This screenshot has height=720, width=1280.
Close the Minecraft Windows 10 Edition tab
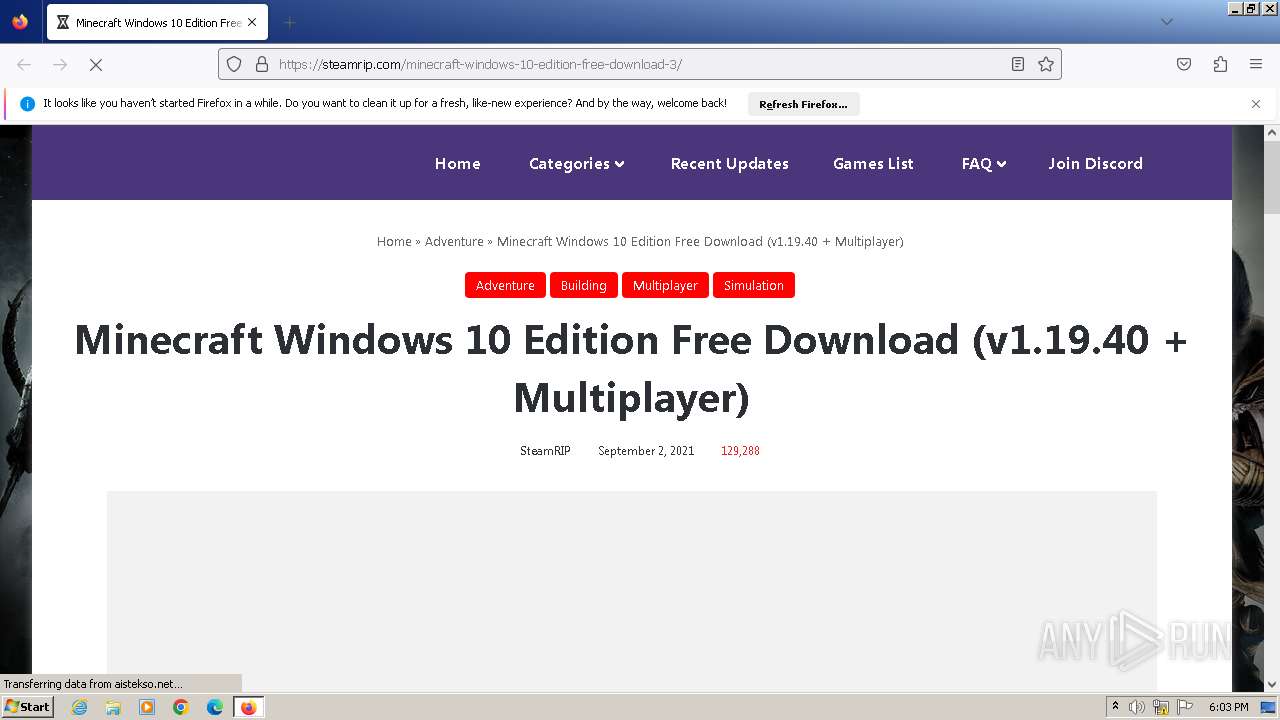(x=252, y=22)
